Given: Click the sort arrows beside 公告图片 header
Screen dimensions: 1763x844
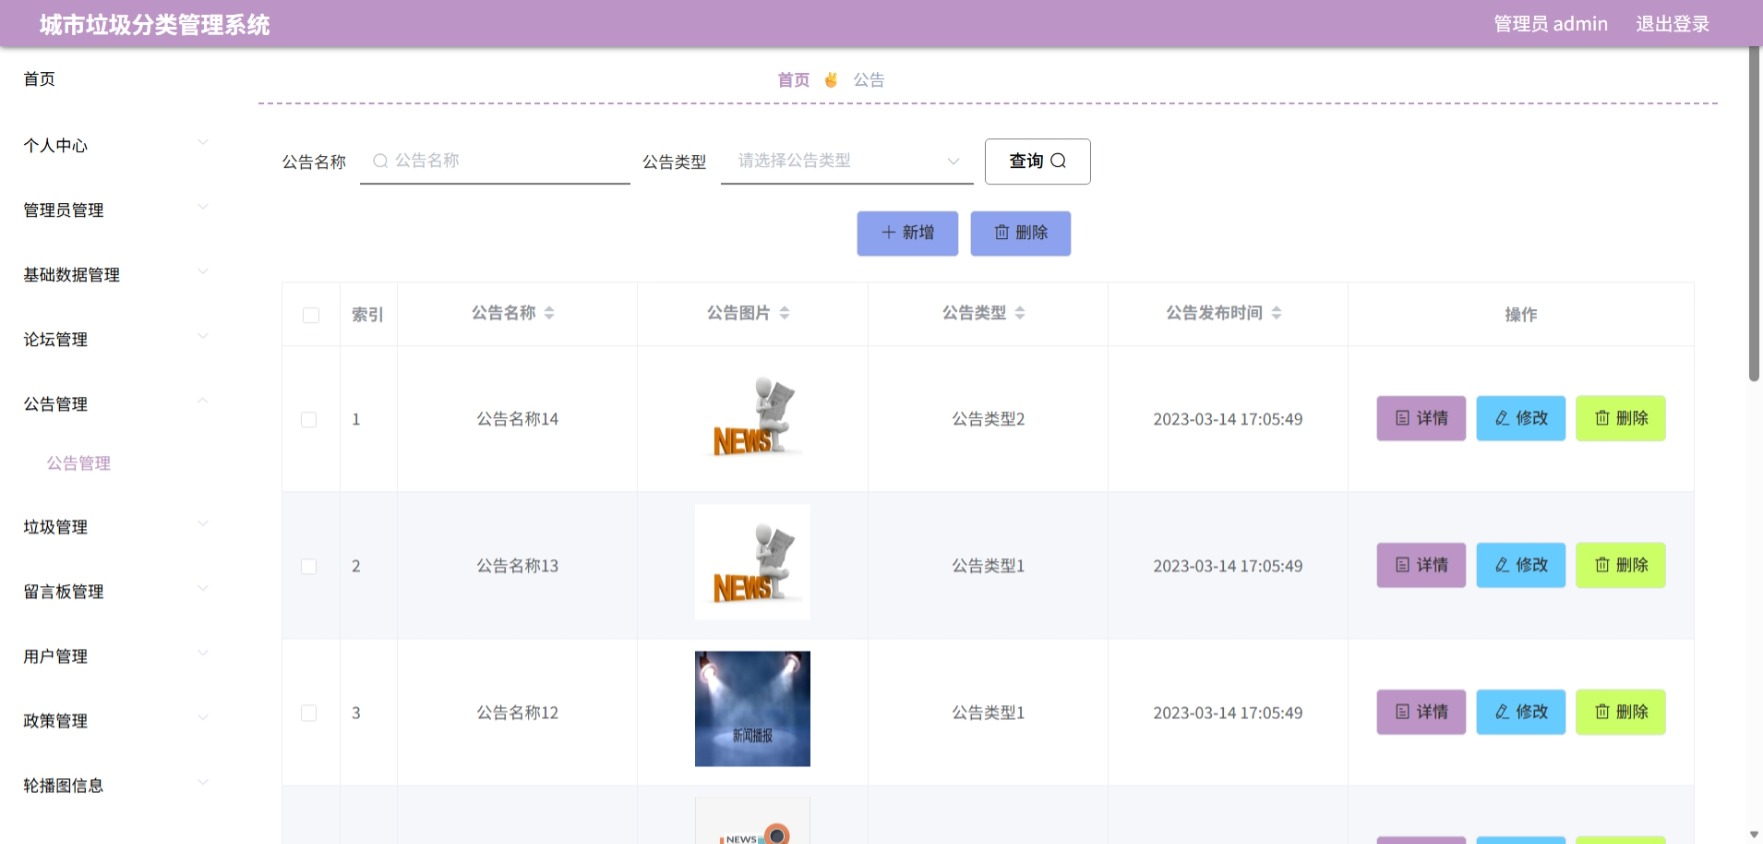Looking at the screenshot, I should 784,313.
